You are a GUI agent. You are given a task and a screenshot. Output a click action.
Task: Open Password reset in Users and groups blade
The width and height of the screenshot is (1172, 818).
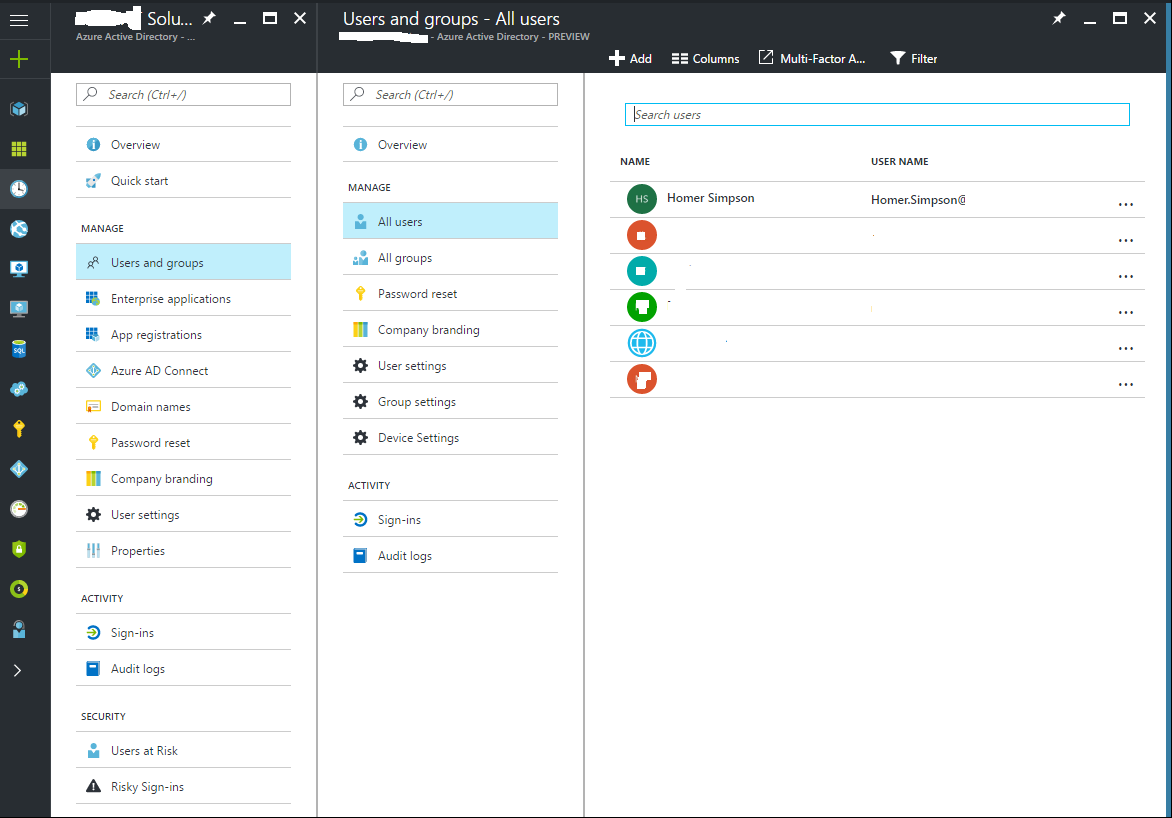(450, 293)
